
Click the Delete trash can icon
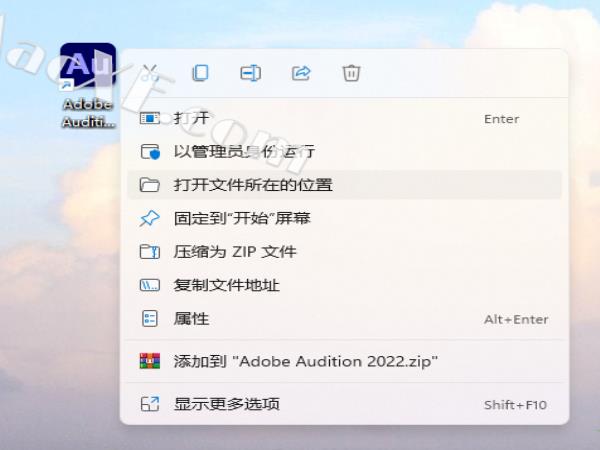[x=351, y=73]
